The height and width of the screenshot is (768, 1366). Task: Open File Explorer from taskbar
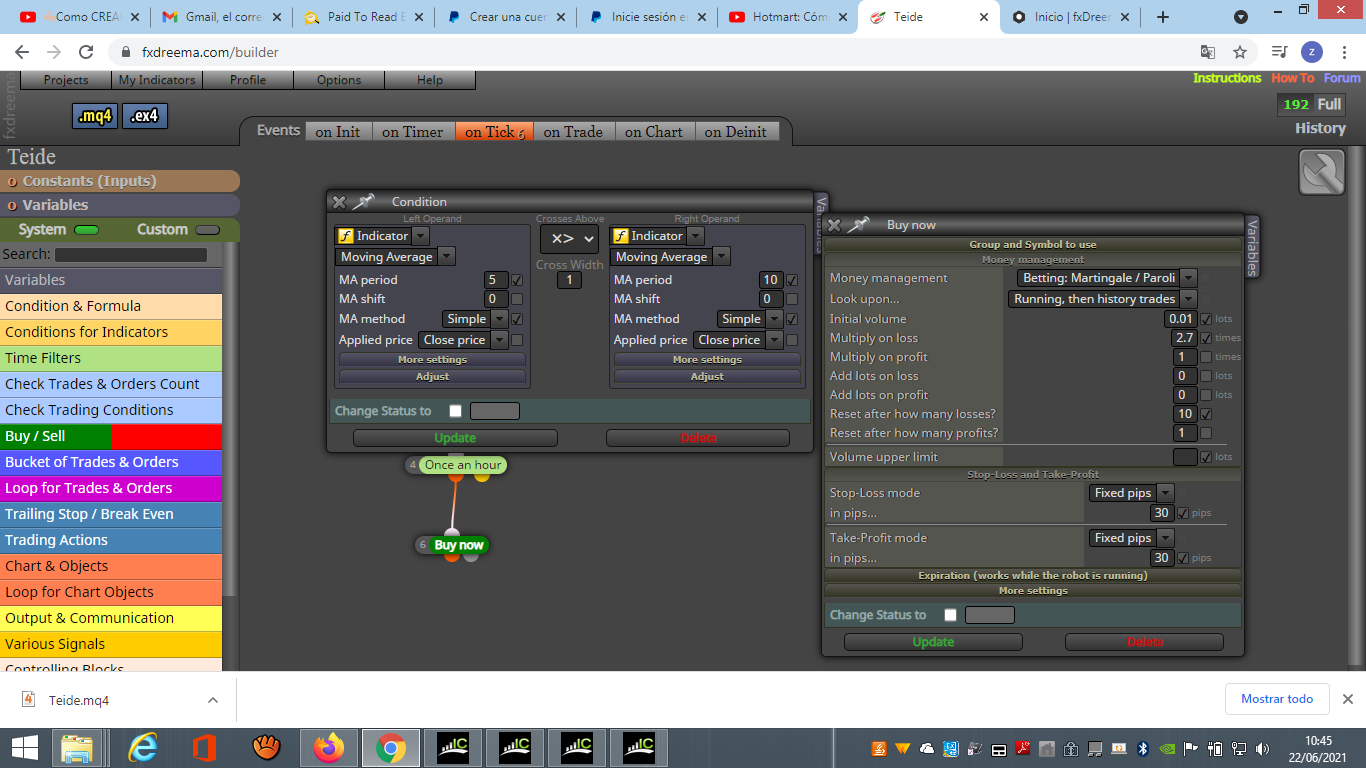click(x=78, y=747)
